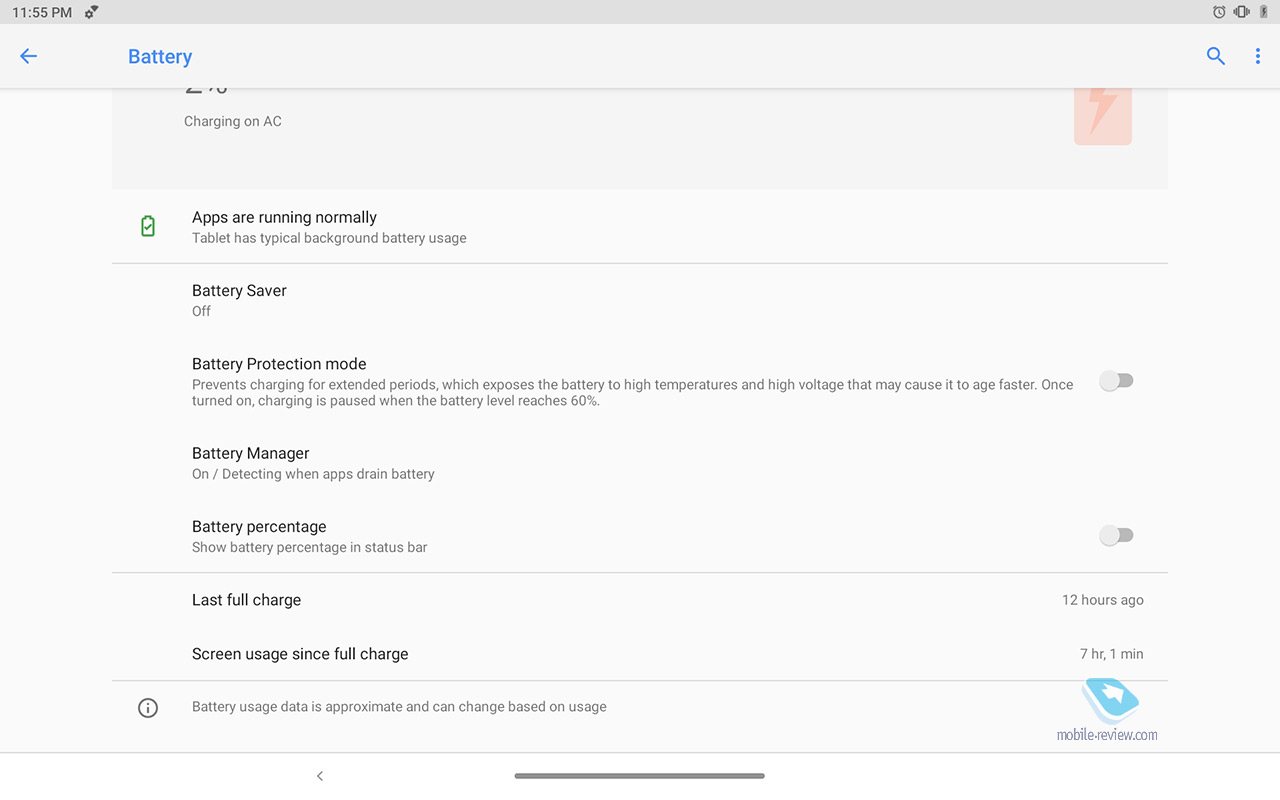Tap the Last full charge row

tap(639, 600)
